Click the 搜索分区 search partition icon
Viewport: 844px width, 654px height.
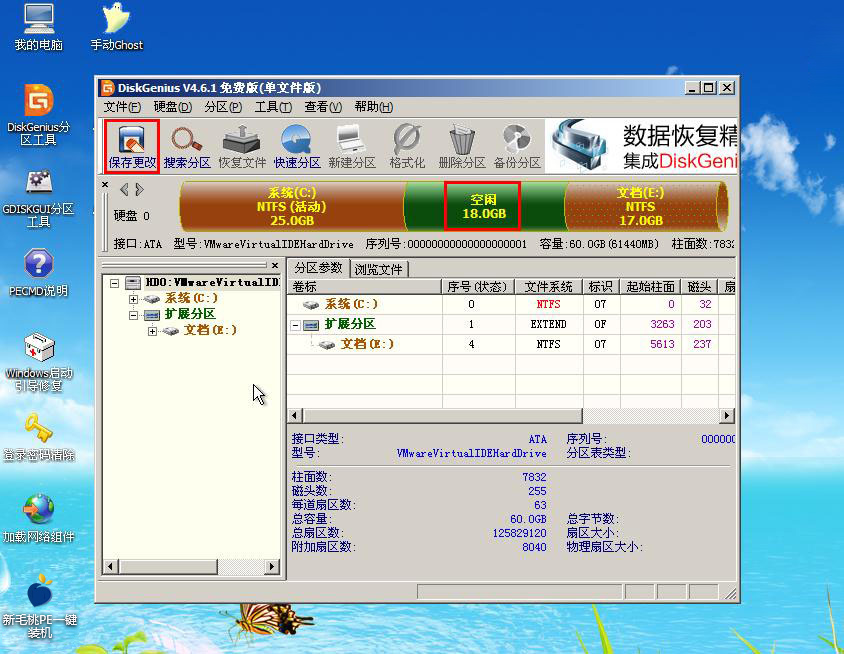(187, 146)
